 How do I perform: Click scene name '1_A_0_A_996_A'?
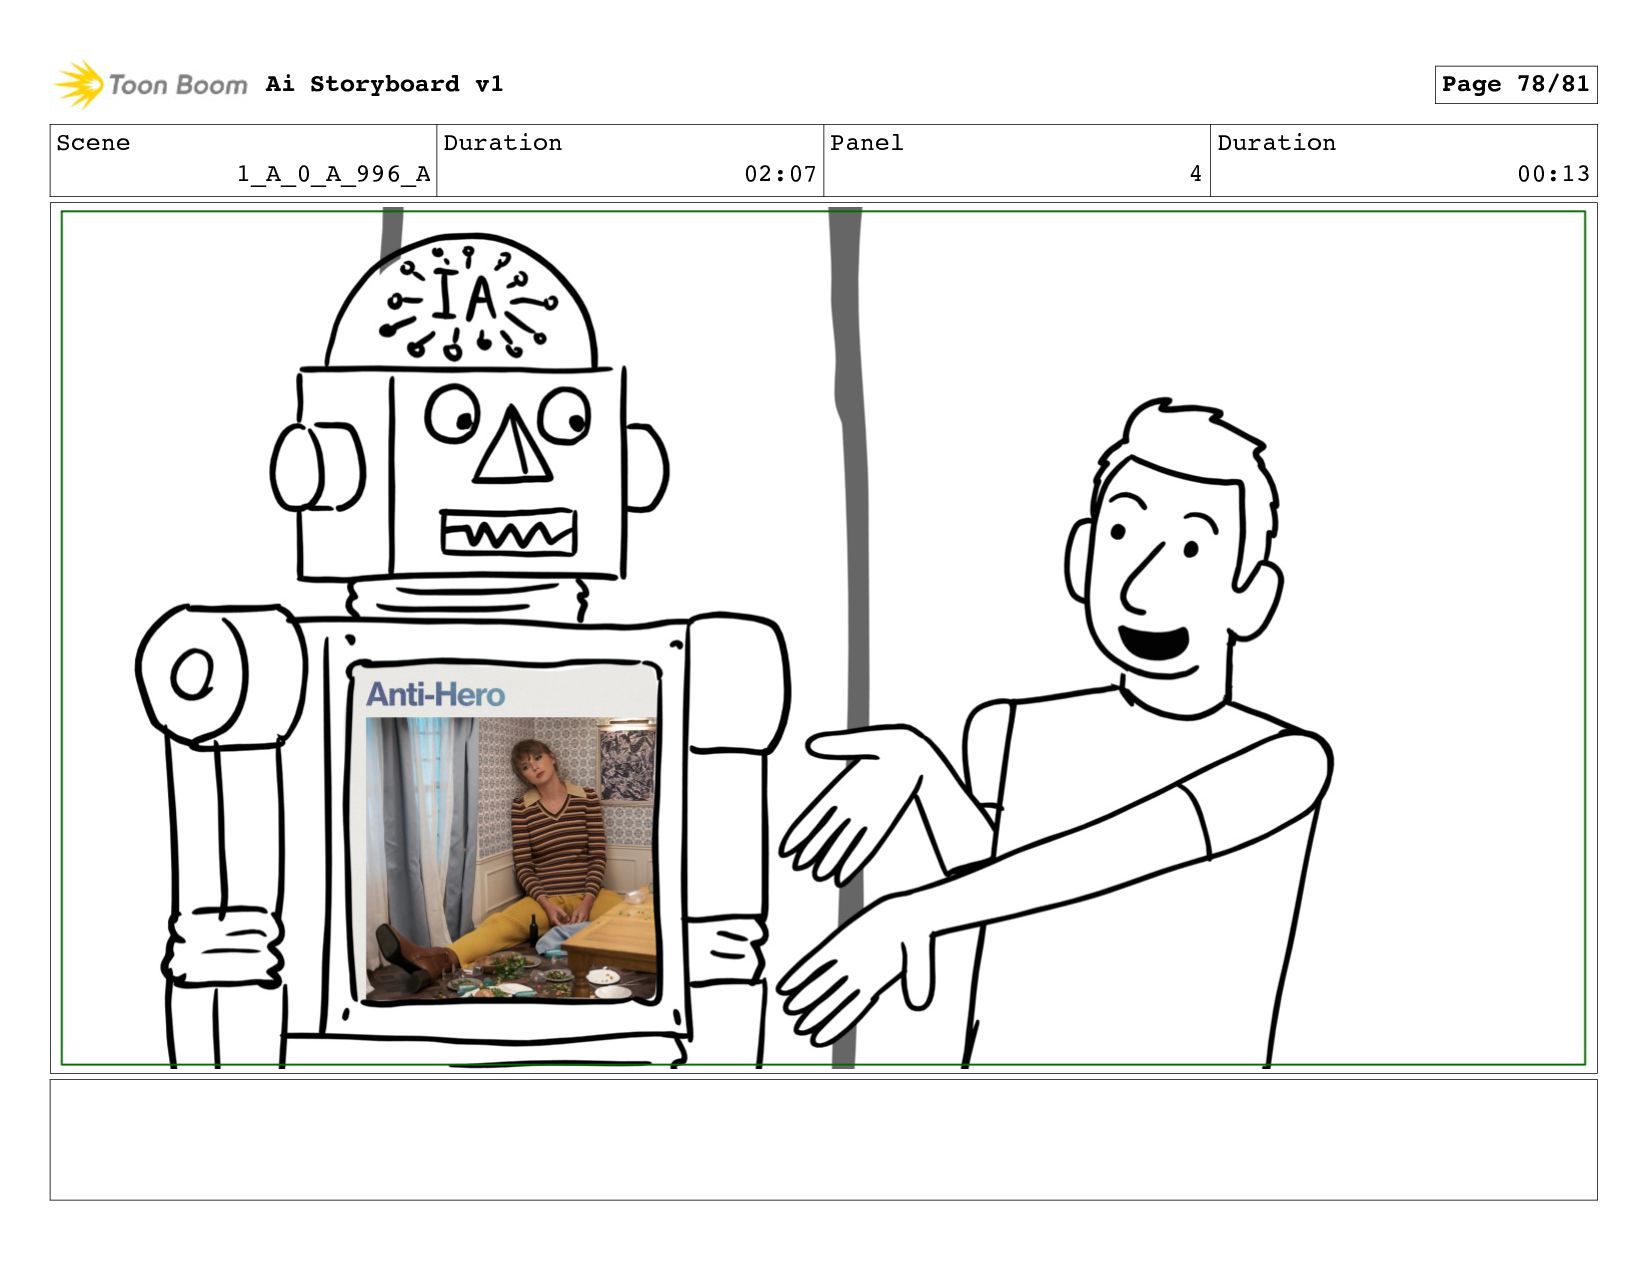[333, 174]
